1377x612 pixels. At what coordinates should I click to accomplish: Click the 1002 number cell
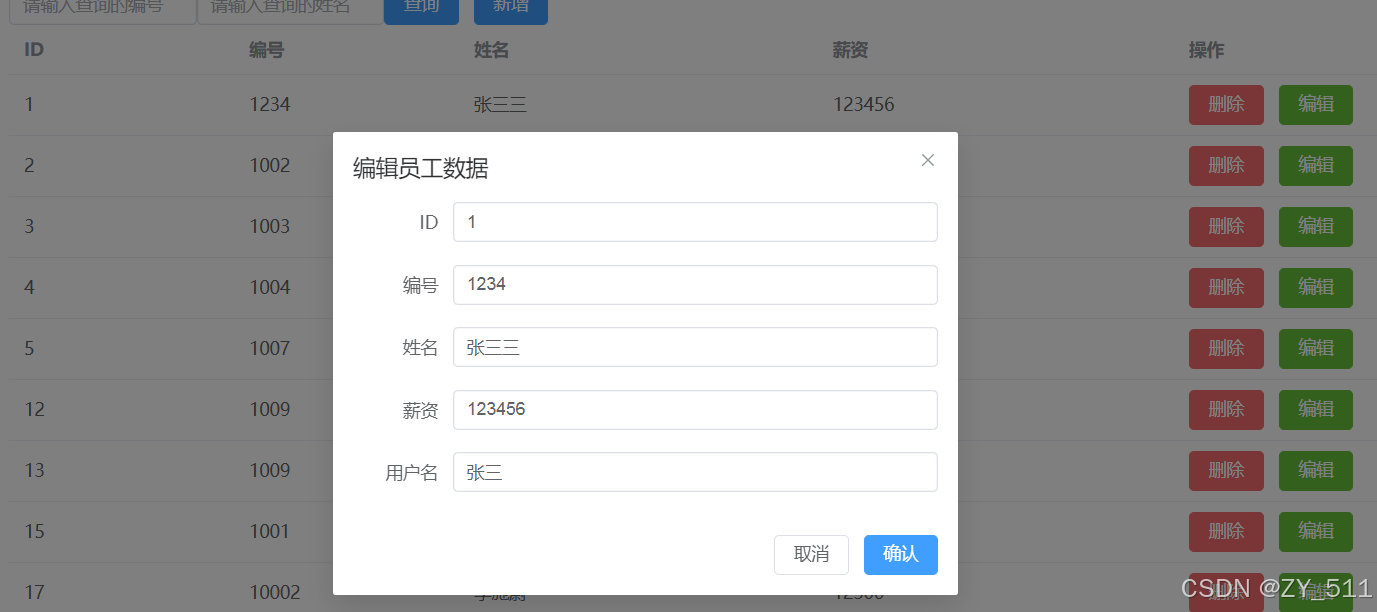[270, 166]
